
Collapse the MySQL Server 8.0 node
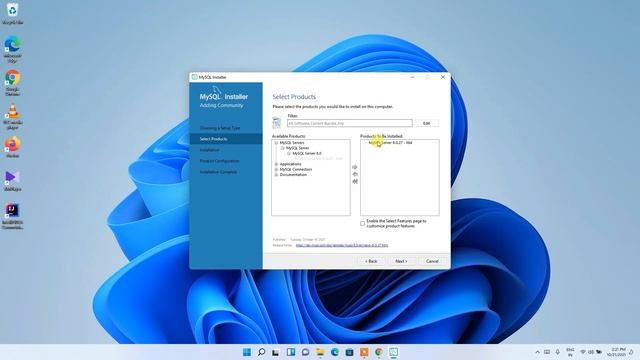pos(289,153)
